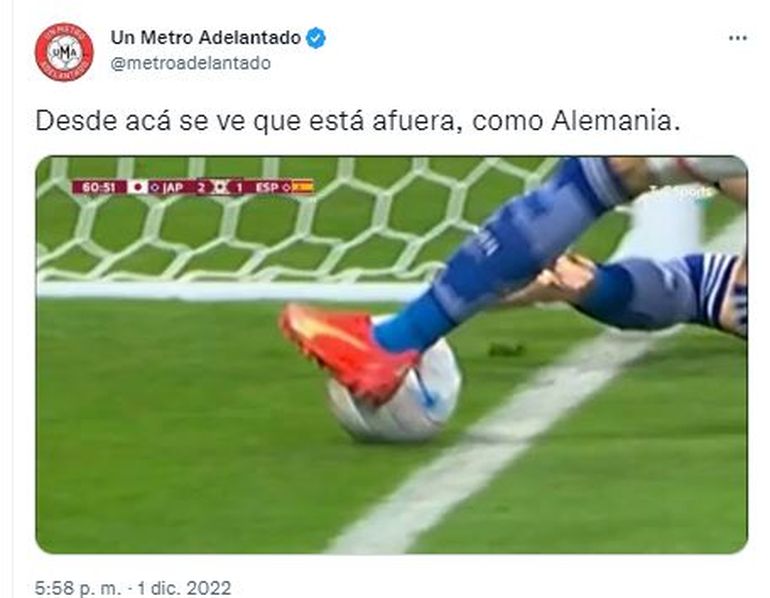Open the @metroadelantado handle link
Image resolution: width=770 pixels, height=598 pixels.
pyautogui.click(x=191, y=63)
